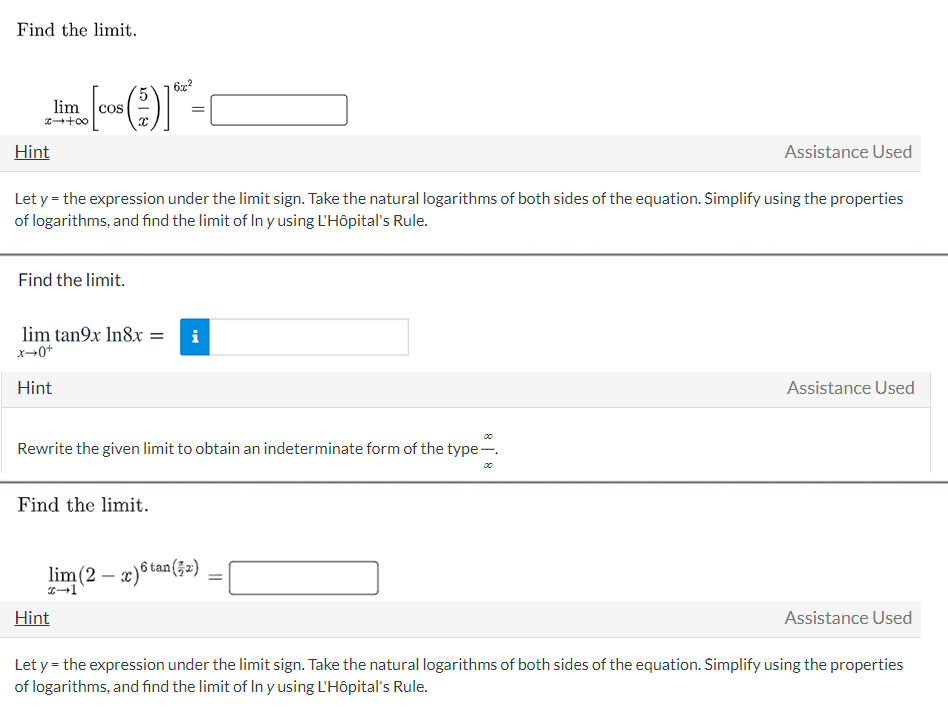Click the blue info icon beside the answer box
Image resolution: width=948 pixels, height=722 pixels.
[194, 336]
